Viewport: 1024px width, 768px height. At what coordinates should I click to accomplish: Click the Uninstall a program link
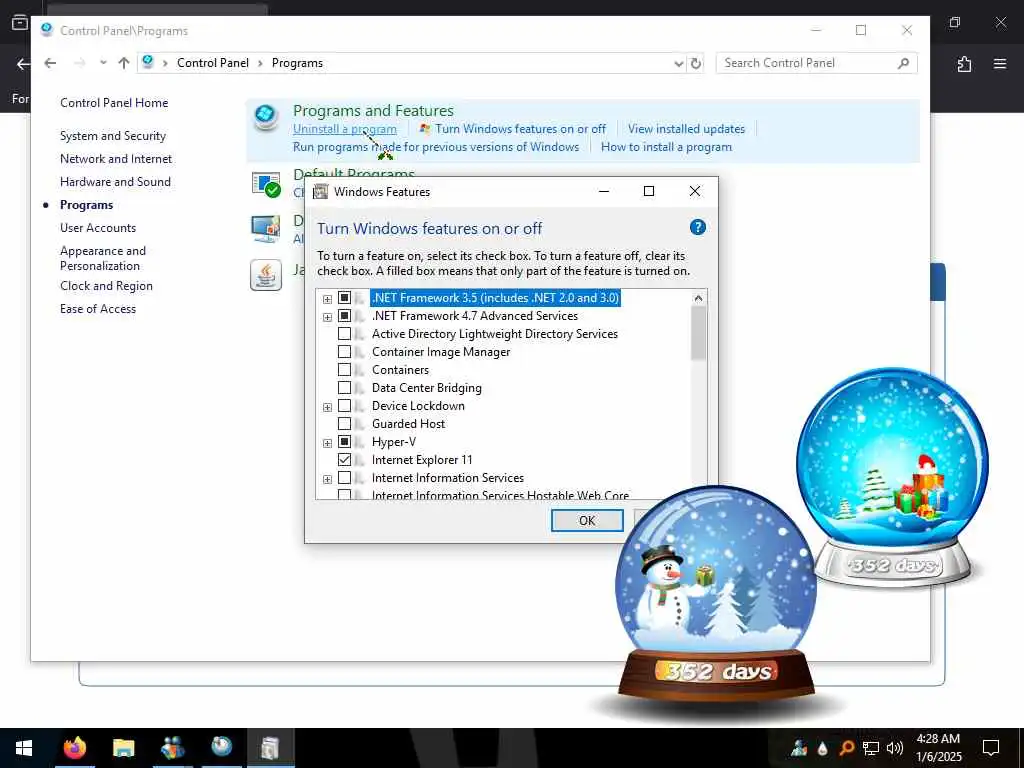click(345, 129)
